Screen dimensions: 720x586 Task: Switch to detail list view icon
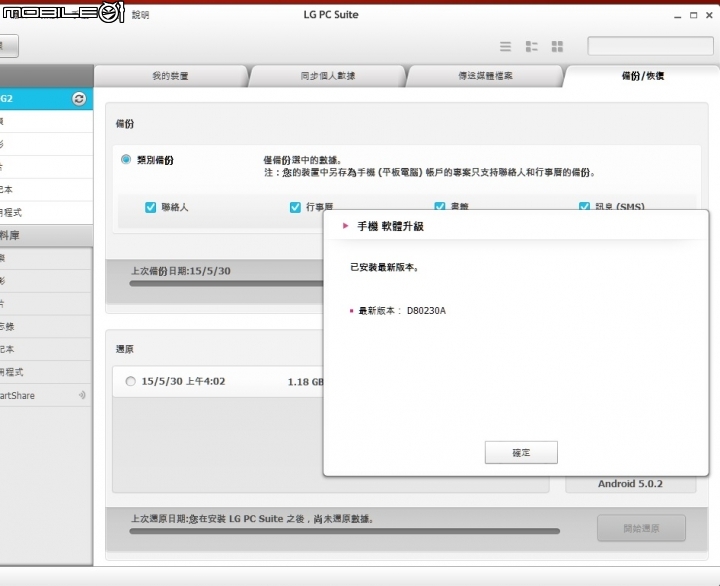pyautogui.click(x=531, y=46)
